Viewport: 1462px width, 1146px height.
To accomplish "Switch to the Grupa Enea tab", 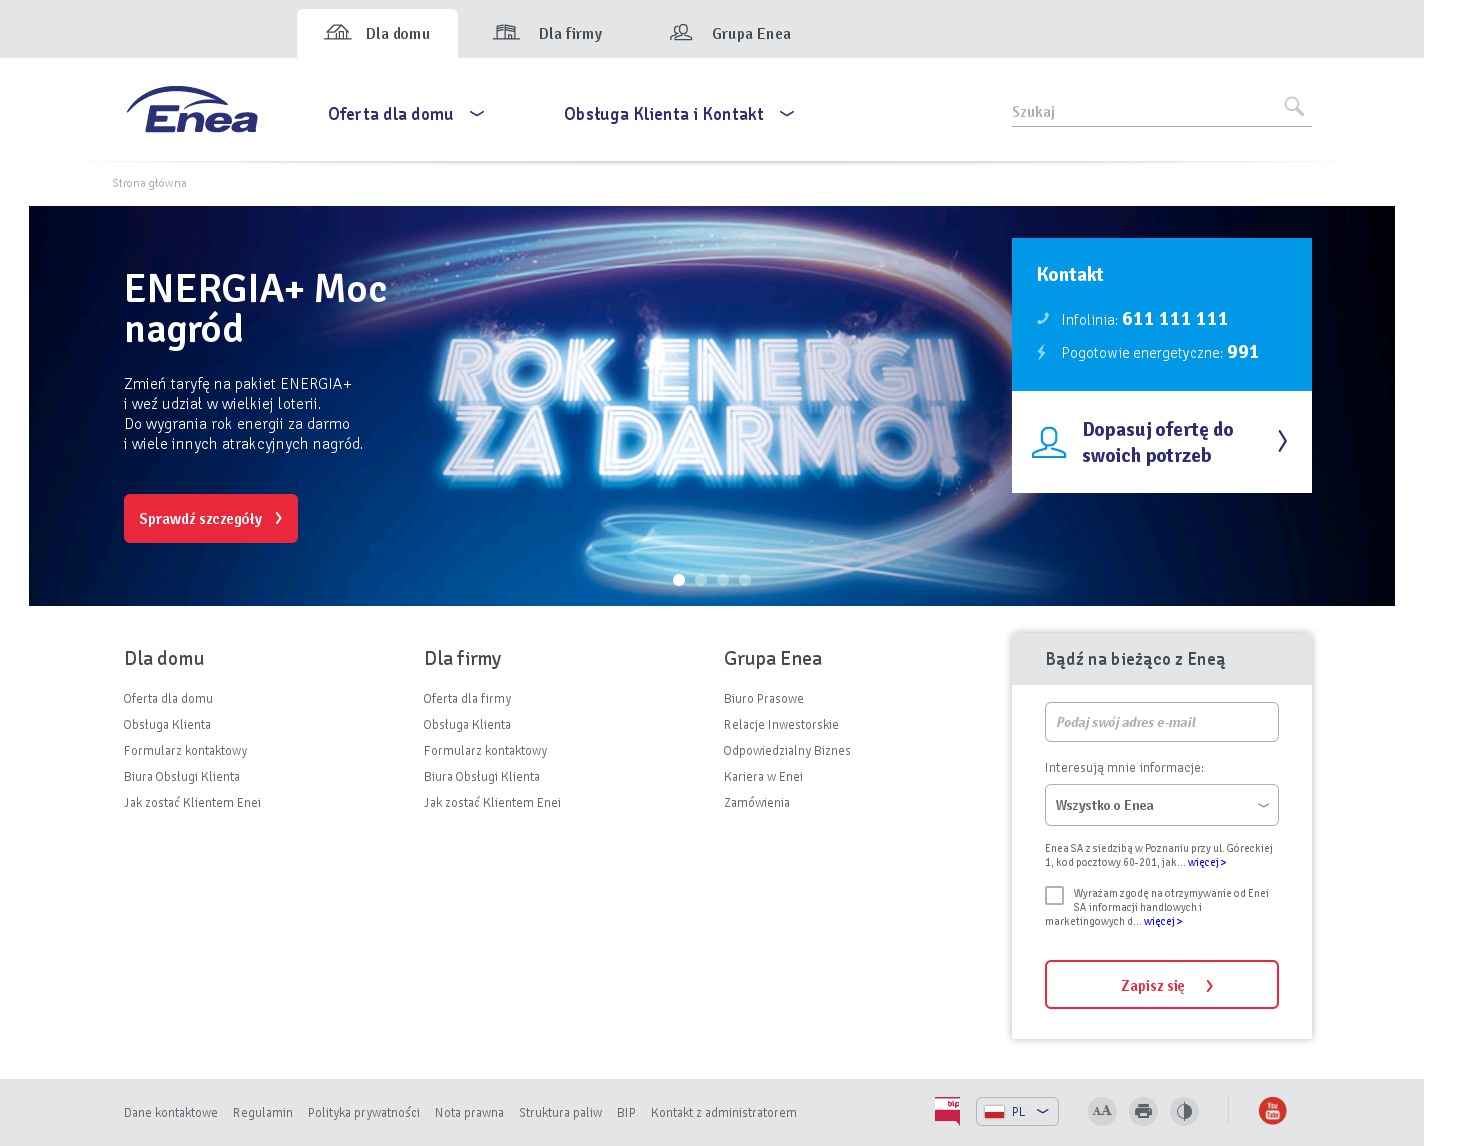I will (731, 34).
